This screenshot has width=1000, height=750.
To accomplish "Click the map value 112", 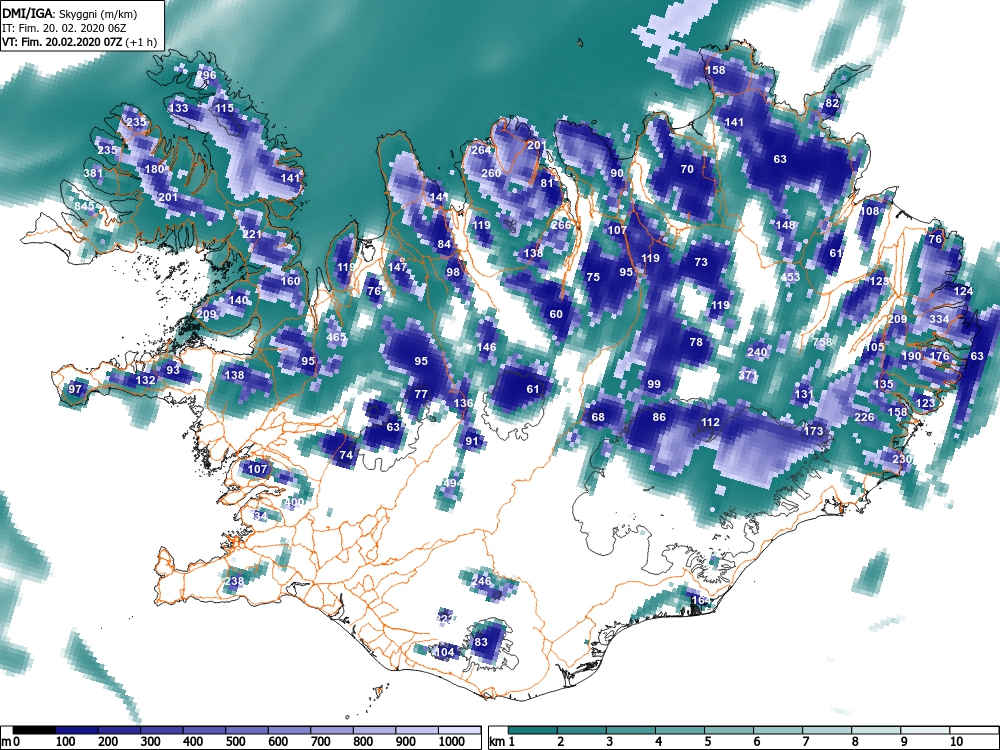I will click(710, 422).
